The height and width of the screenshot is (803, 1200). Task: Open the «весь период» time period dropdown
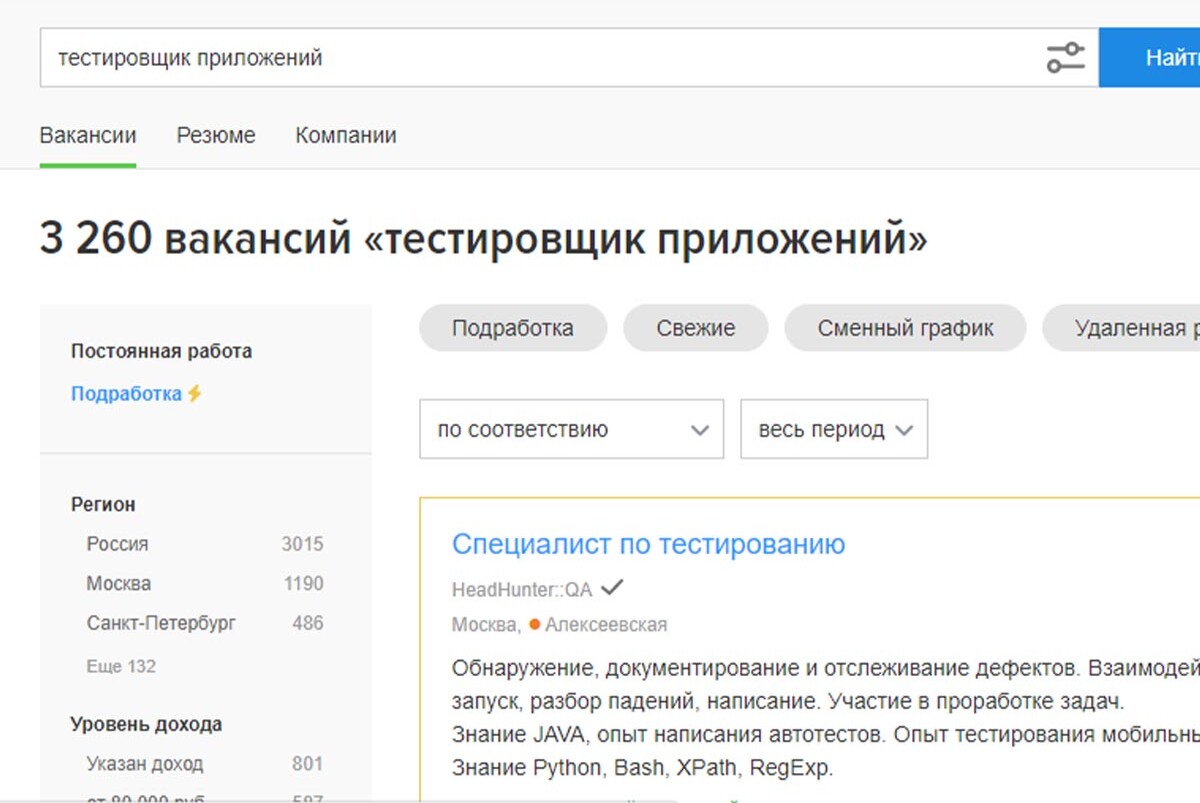coord(833,428)
